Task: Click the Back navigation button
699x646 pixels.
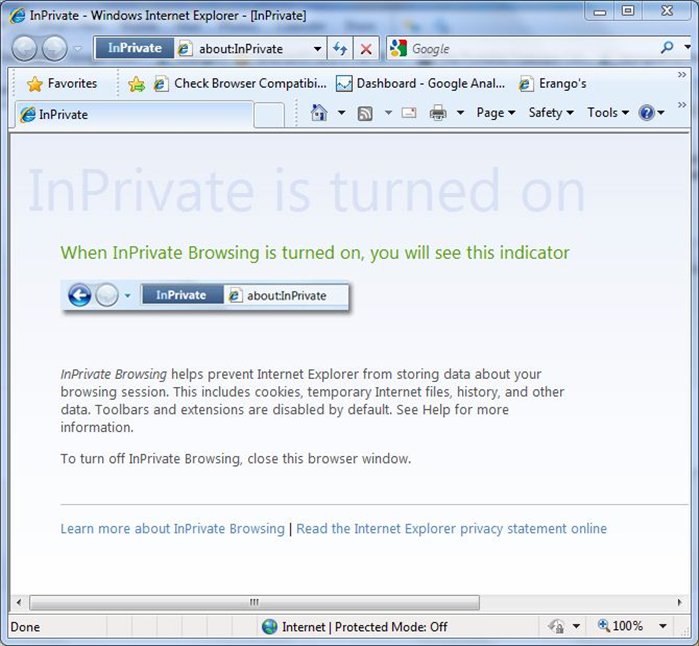Action: 24,48
